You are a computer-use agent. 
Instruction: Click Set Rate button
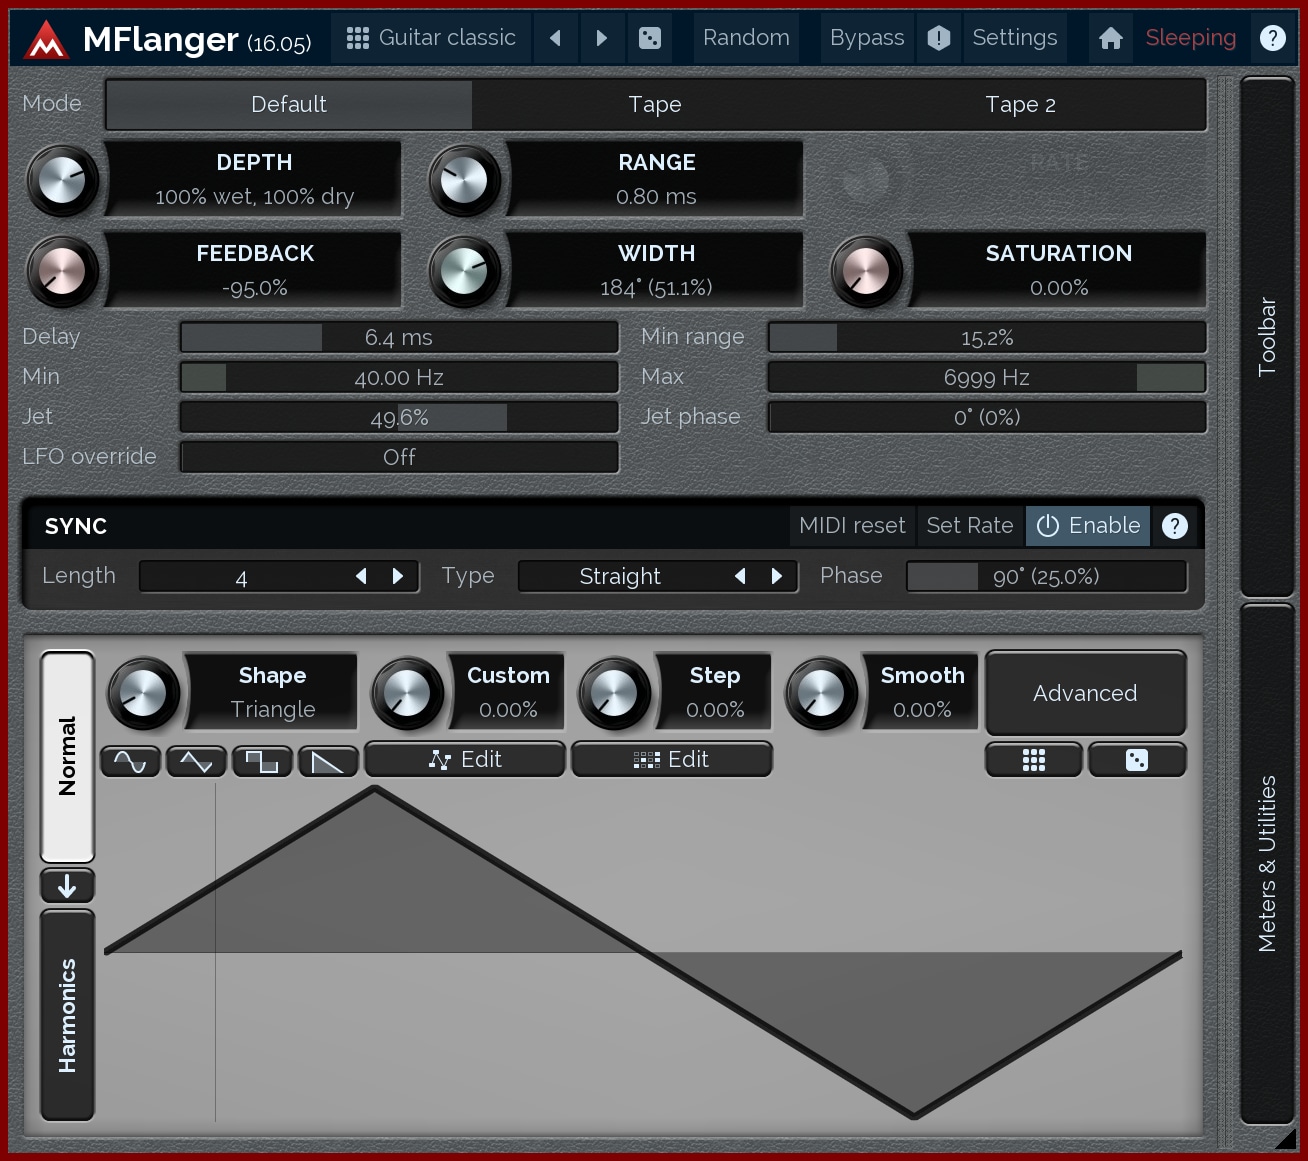(970, 526)
